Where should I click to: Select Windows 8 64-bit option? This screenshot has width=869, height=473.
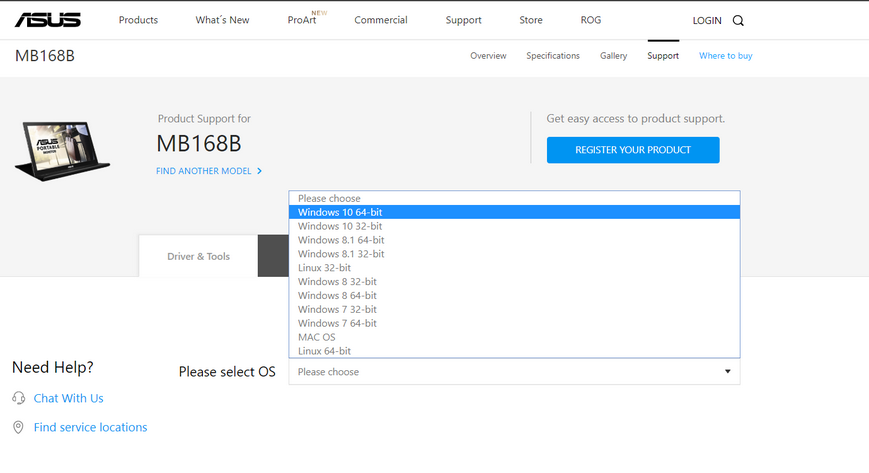click(x=514, y=295)
